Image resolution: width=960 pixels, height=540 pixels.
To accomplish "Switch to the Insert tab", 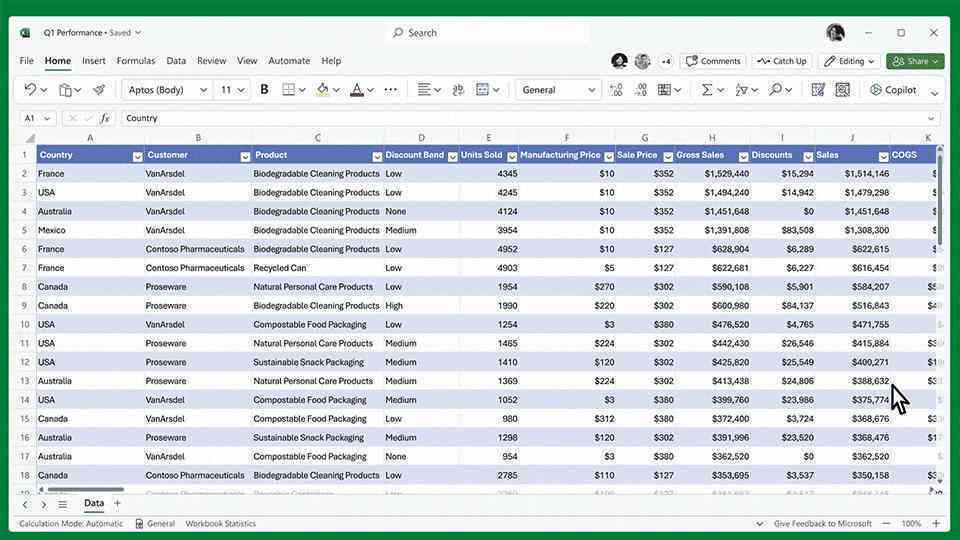I will [94, 61].
